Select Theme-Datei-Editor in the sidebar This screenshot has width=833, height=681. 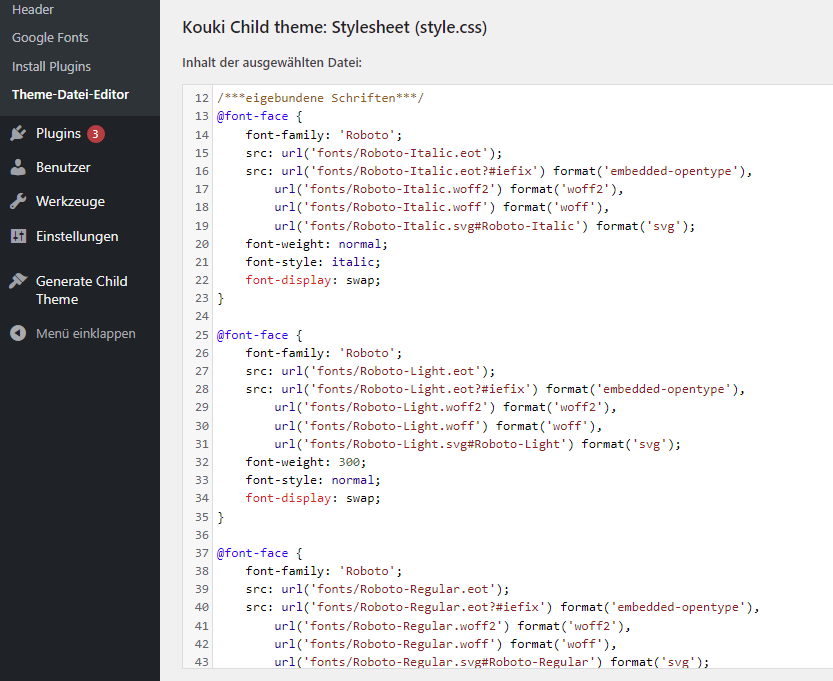(70, 95)
